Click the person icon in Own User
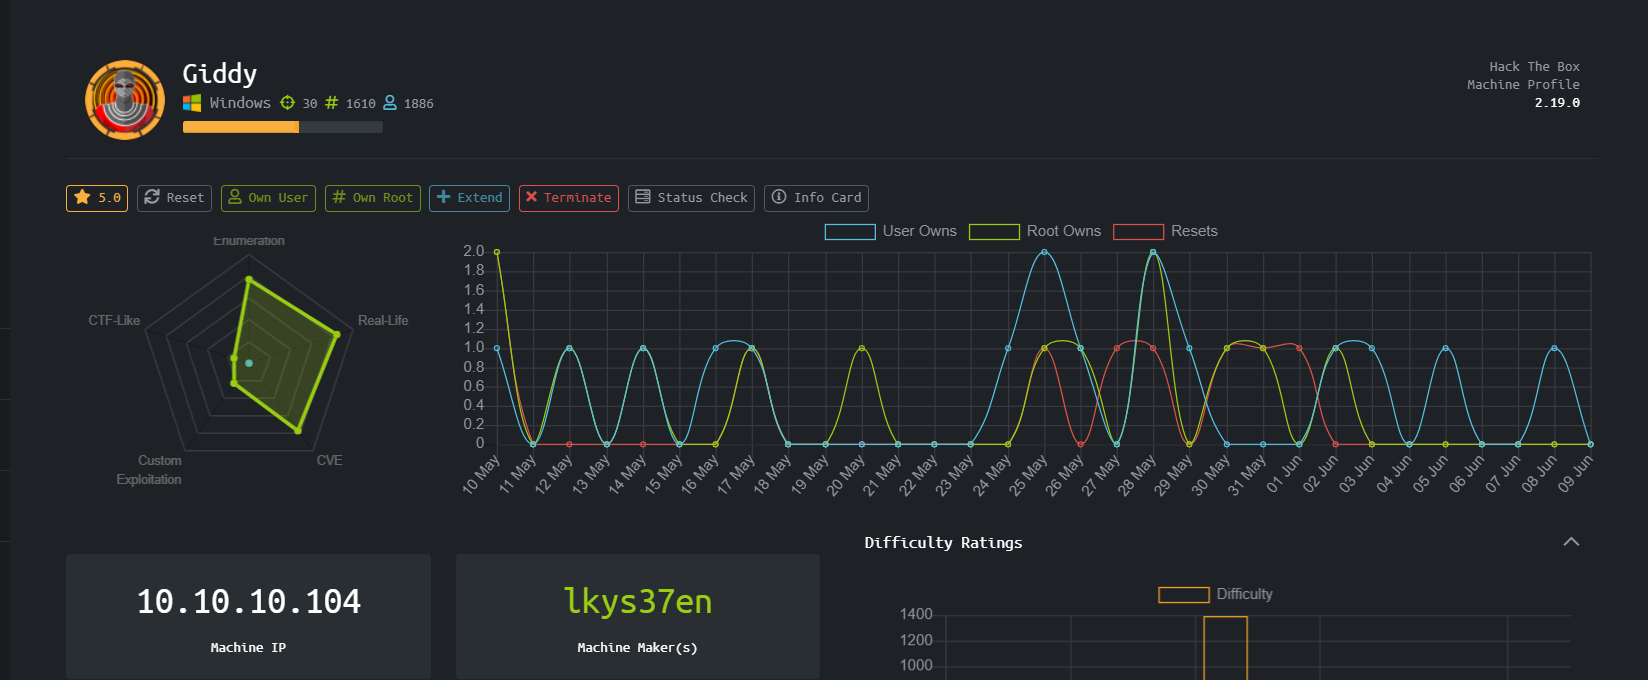This screenshot has height=680, width=1648. pyautogui.click(x=235, y=197)
